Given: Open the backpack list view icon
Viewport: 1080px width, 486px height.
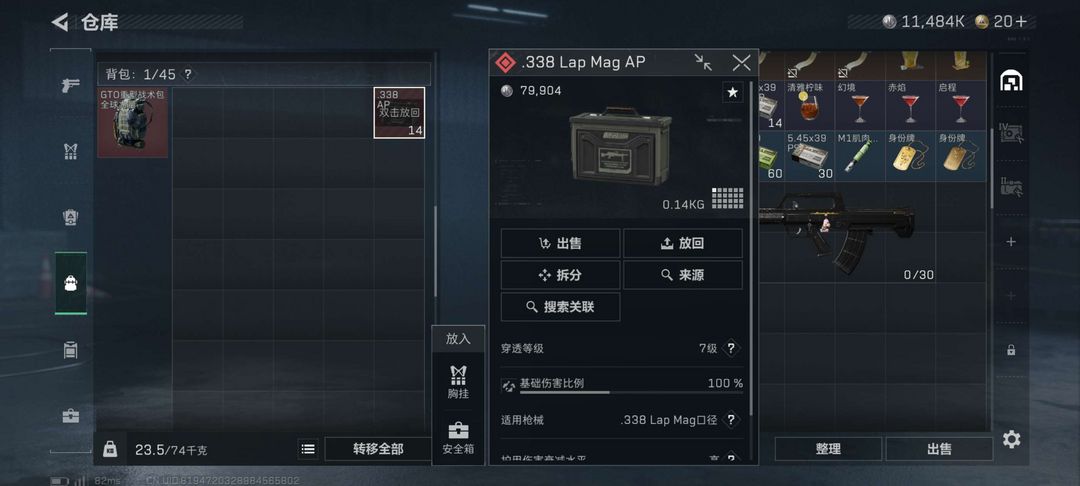Looking at the screenshot, I should [x=309, y=449].
